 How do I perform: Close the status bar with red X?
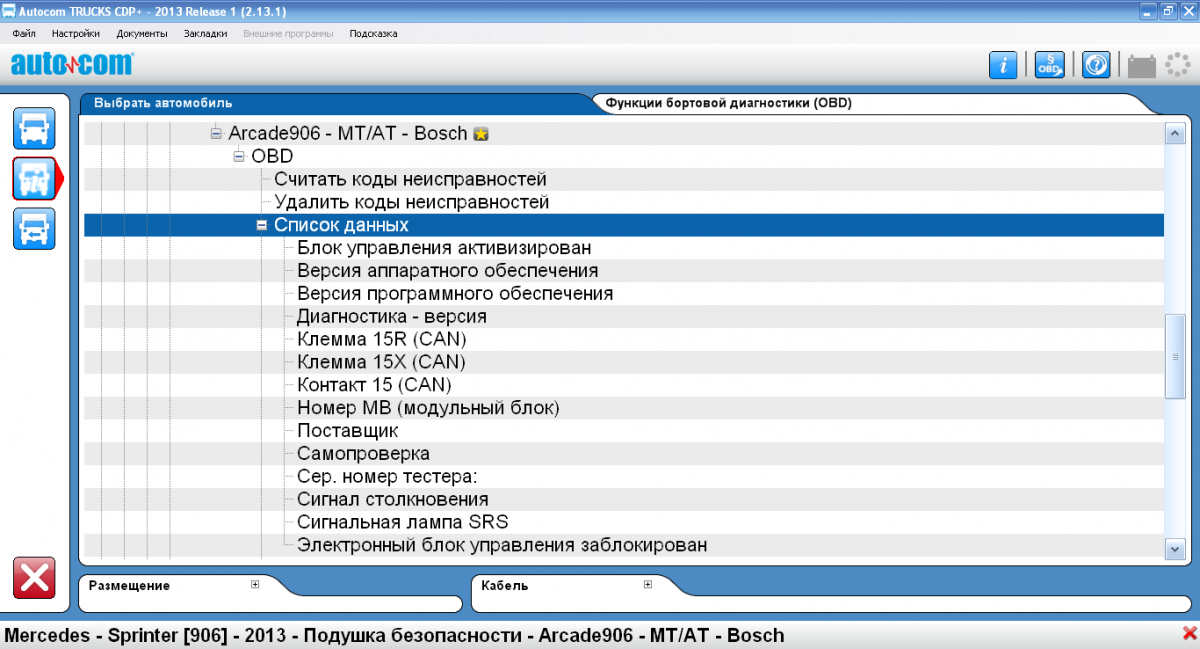coord(1189,633)
